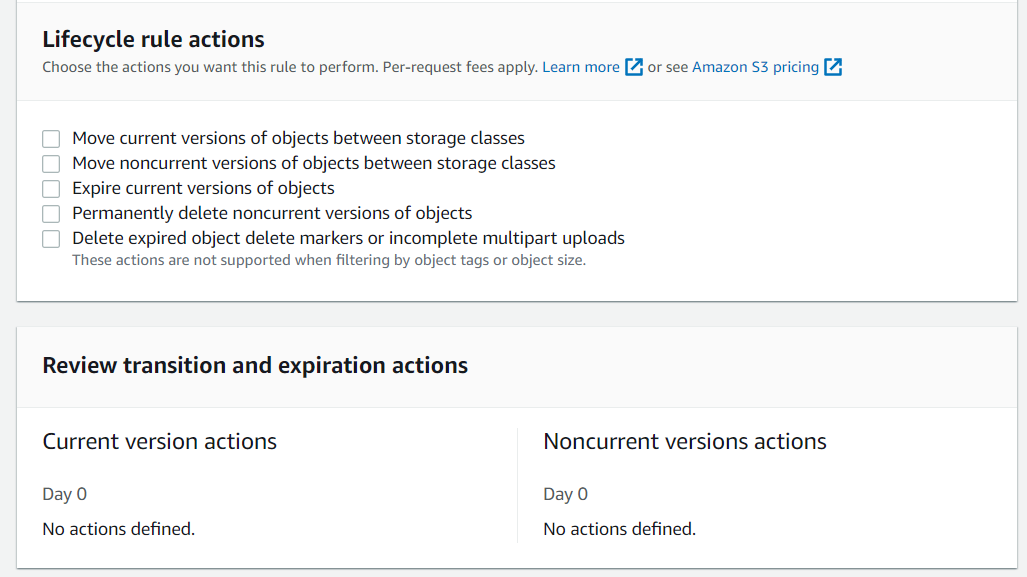Select Permanently delete noncurrent versions checkbox
Viewport: 1027px width, 577px height.
[51, 214]
